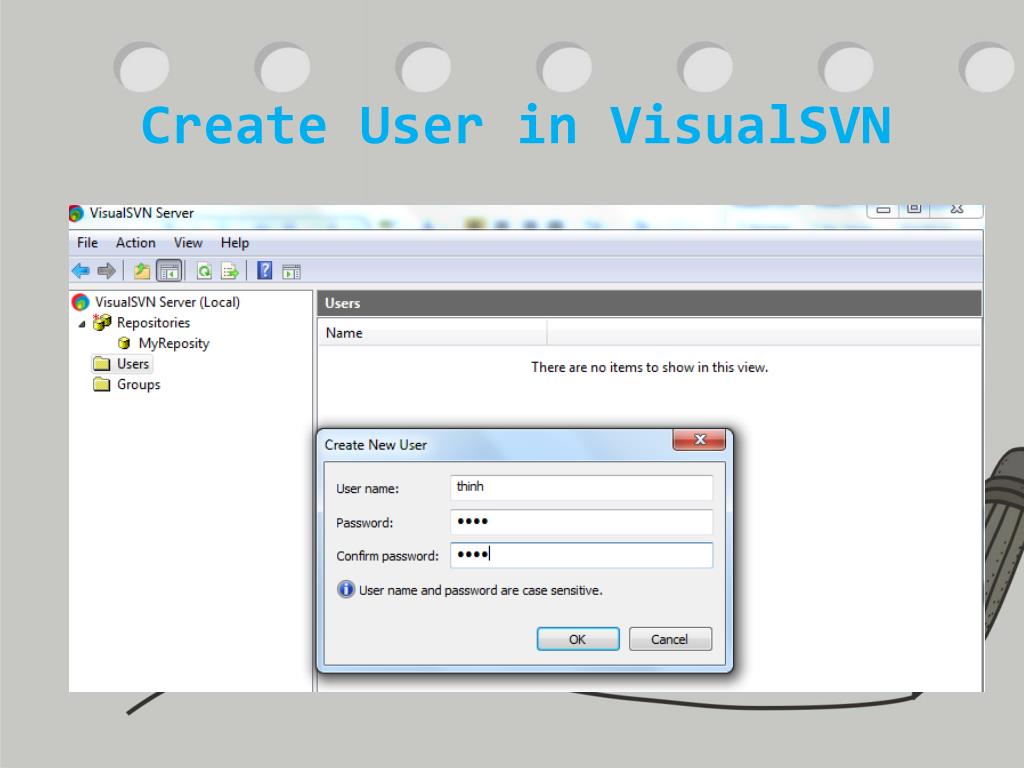Click the Up one level folder icon
Viewport: 1024px width, 768px height.
click(x=142, y=270)
